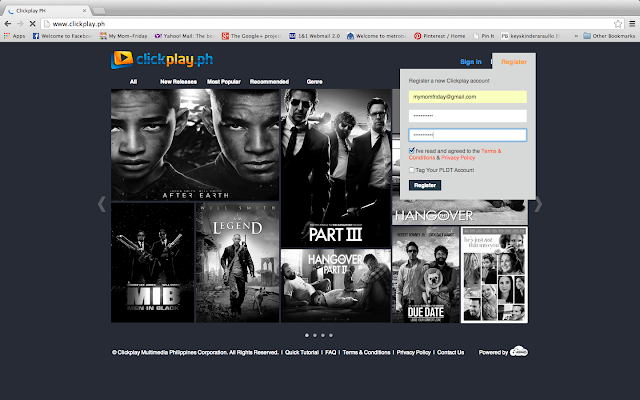Image resolution: width=640 pixels, height=400 pixels.
Task: Go to next movie slide arrow
Action: pos(538,204)
